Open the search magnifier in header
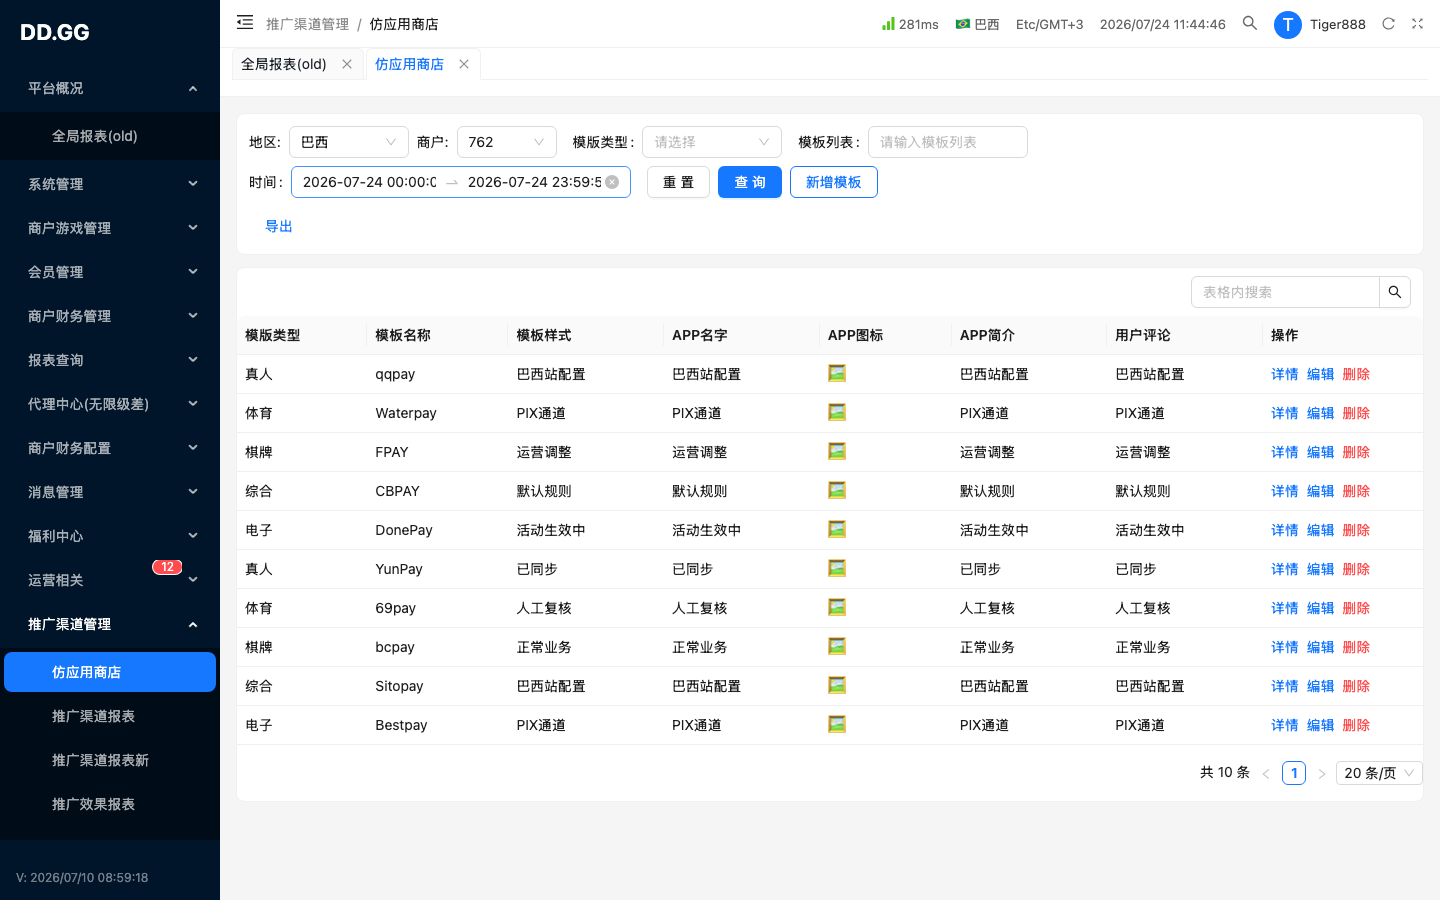This screenshot has width=1440, height=900. tap(1250, 23)
